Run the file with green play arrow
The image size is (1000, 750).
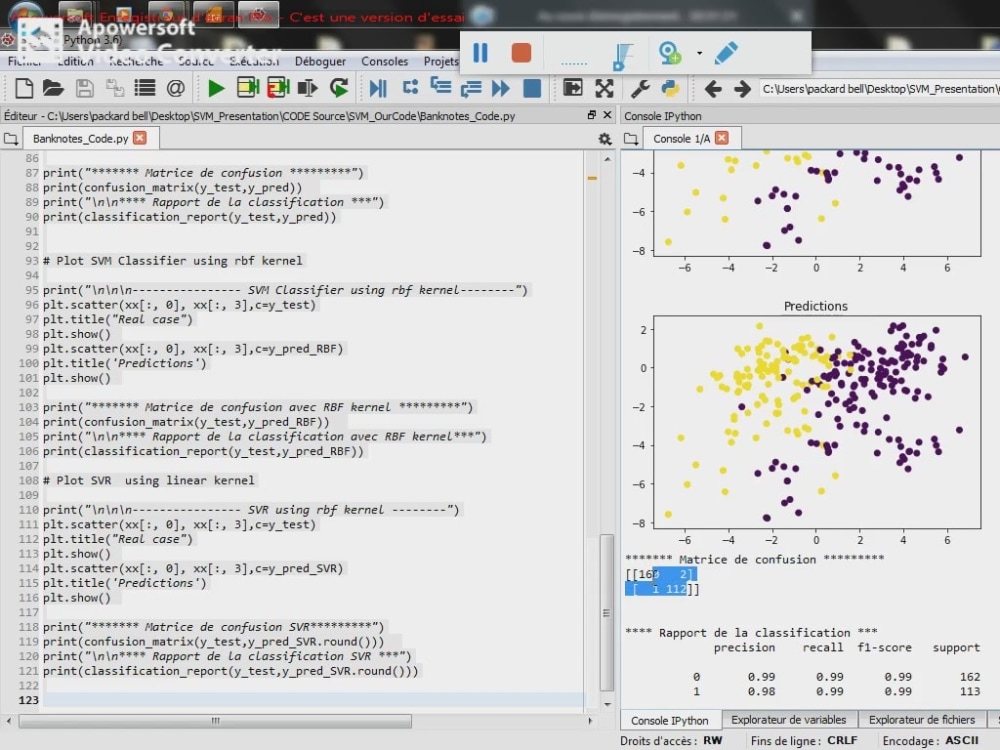tap(216, 88)
